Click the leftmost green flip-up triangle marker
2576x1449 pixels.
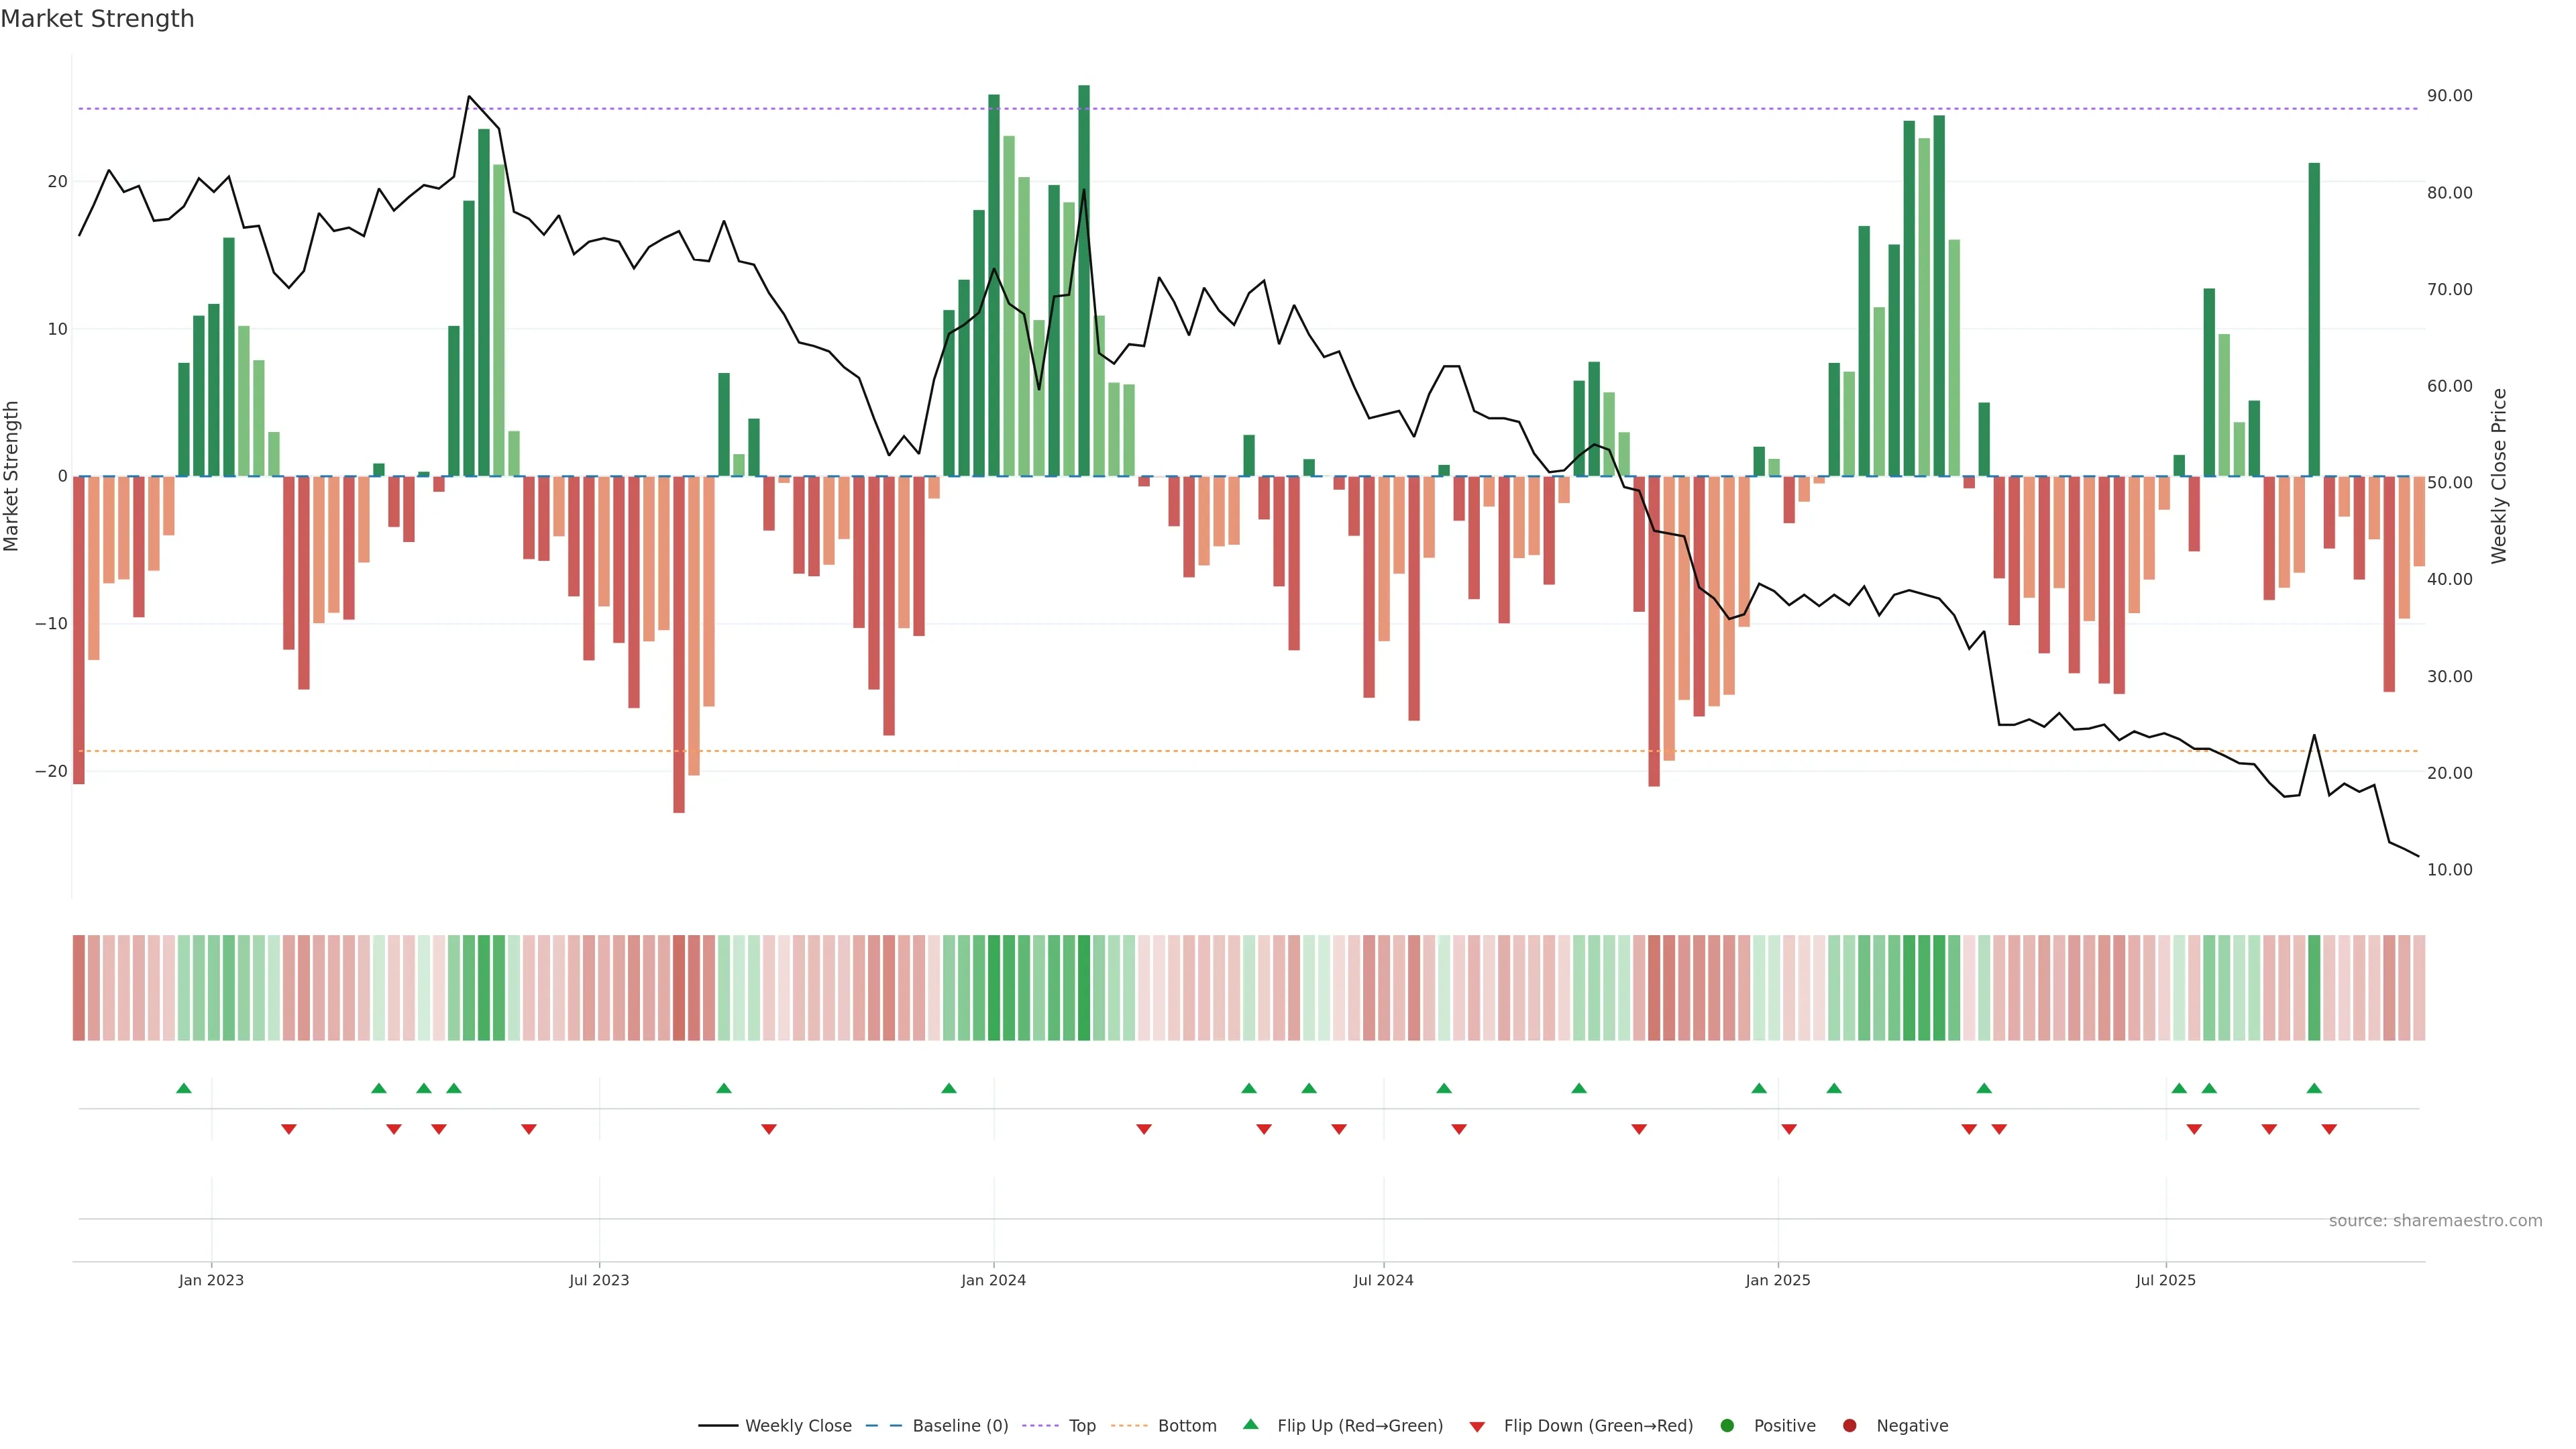[183, 1088]
